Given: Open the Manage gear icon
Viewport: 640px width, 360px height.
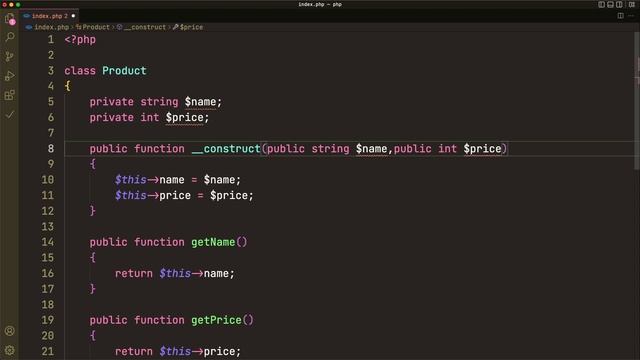Looking at the screenshot, I should 9,350.
